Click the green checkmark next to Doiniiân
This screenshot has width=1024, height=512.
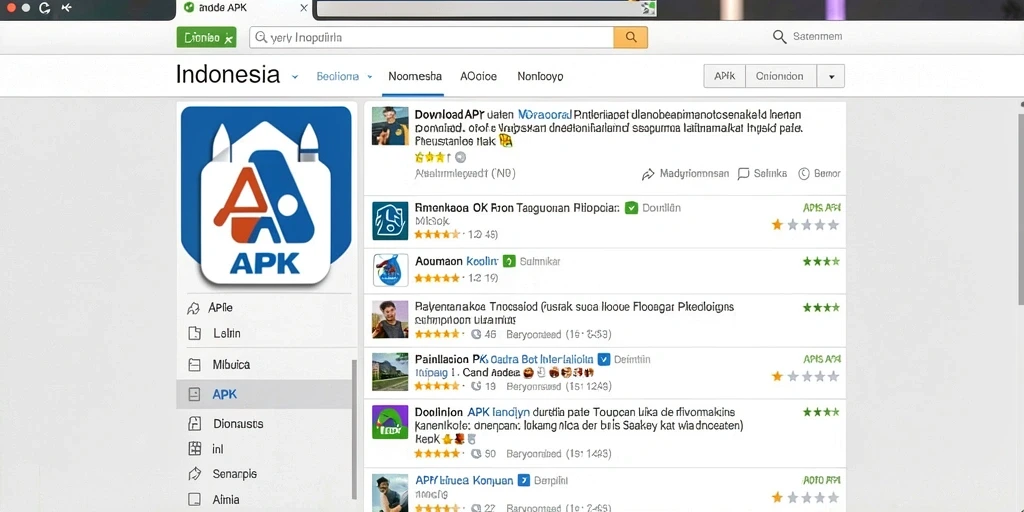tap(631, 208)
